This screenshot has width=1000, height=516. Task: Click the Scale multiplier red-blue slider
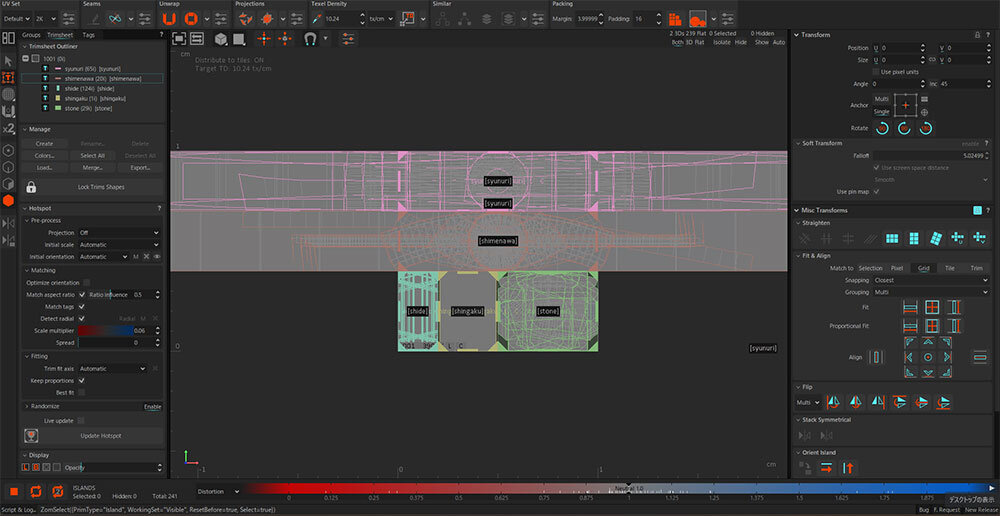[105, 330]
